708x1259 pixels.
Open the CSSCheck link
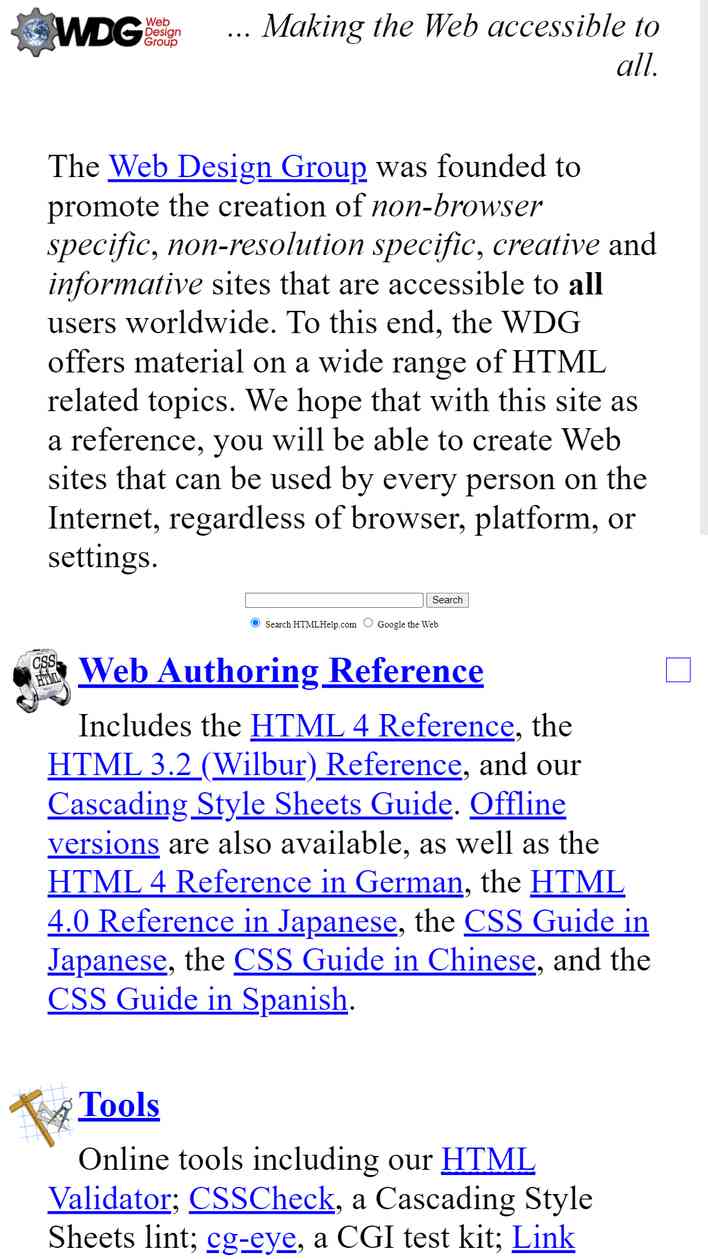coord(262,1198)
